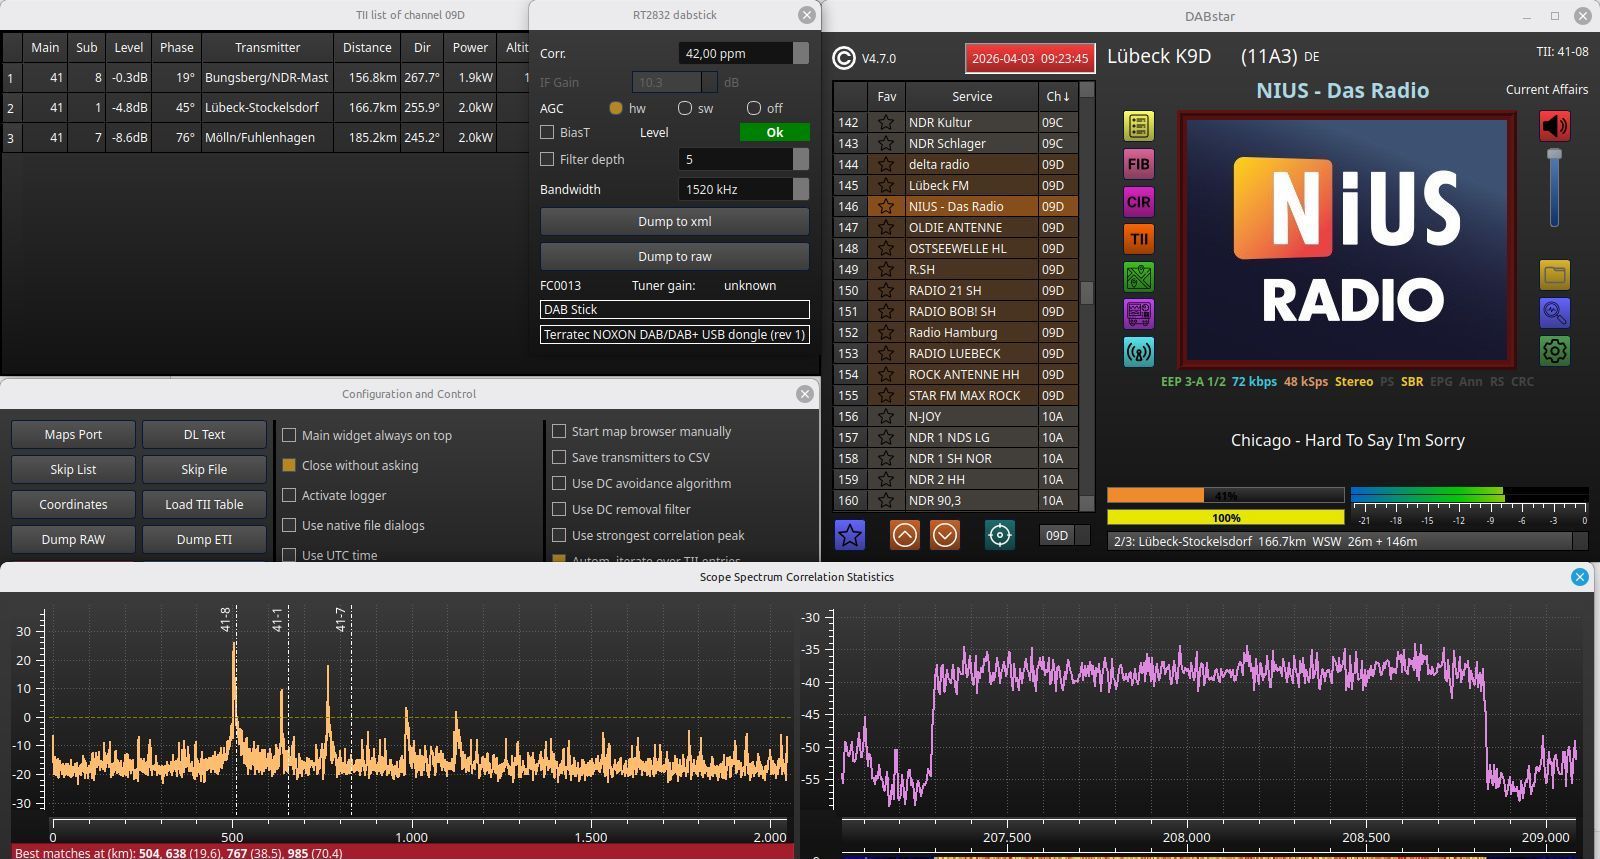This screenshot has height=859, width=1600.
Task: Toggle Use DC removal filter checkbox
Action: pyautogui.click(x=559, y=509)
